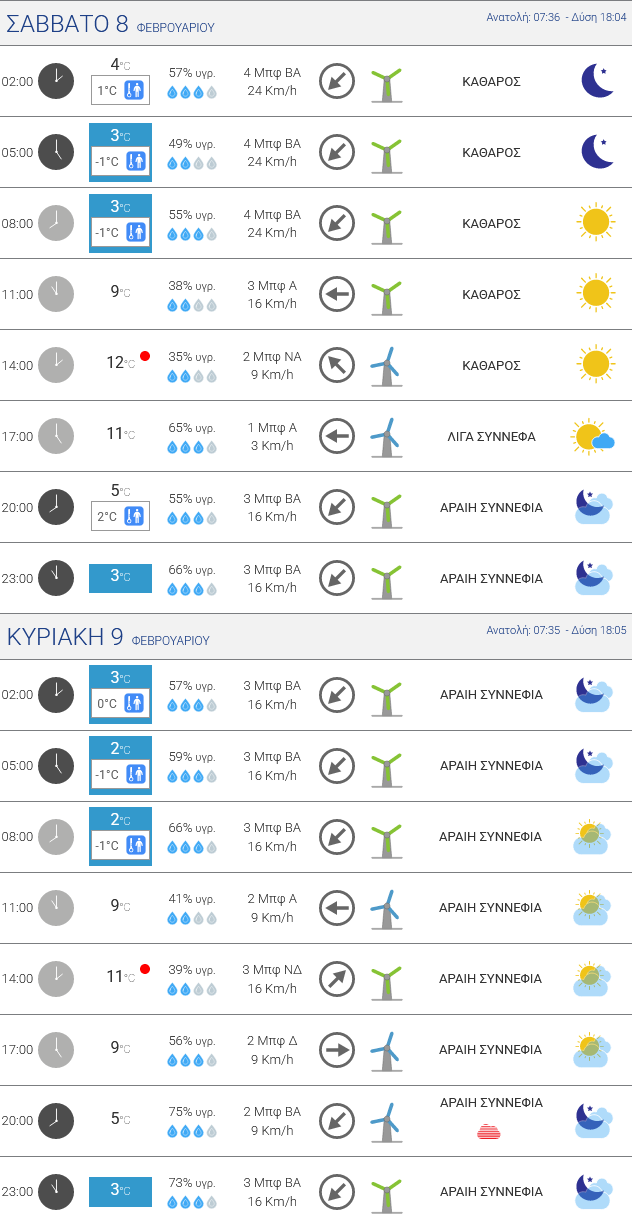Click the ΣΑΒΒΑΤΟ 8 day header
The image size is (632, 1224).
point(110,25)
